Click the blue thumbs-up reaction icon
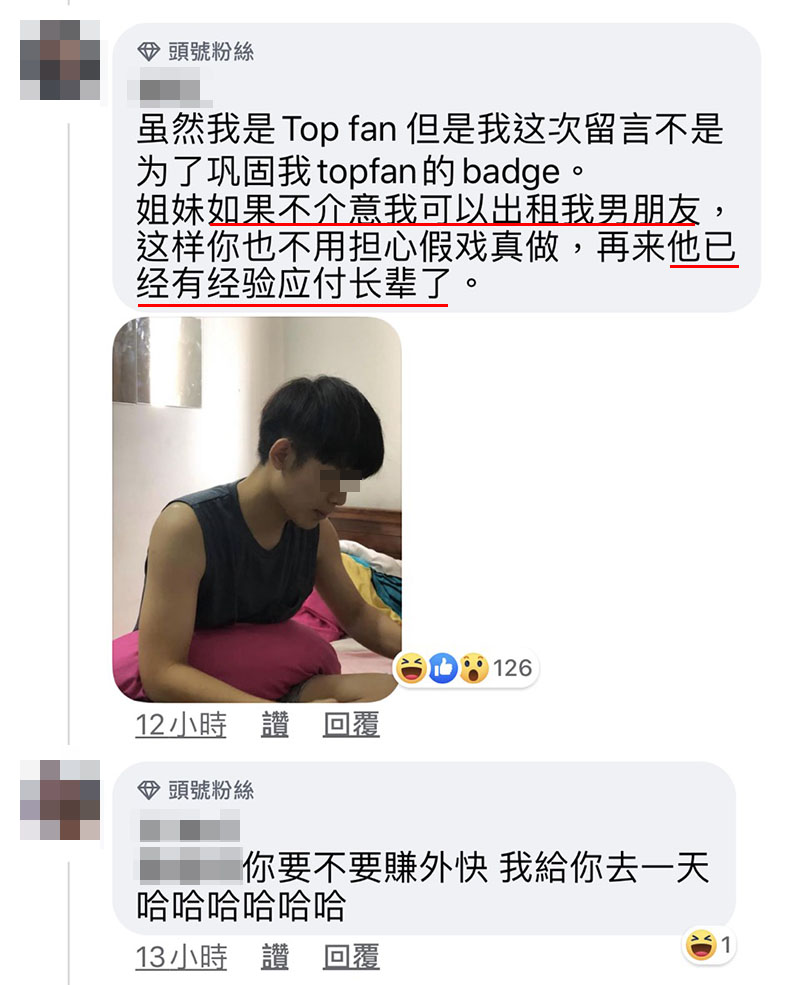Viewport: 800px width, 985px height. pyautogui.click(x=443, y=668)
